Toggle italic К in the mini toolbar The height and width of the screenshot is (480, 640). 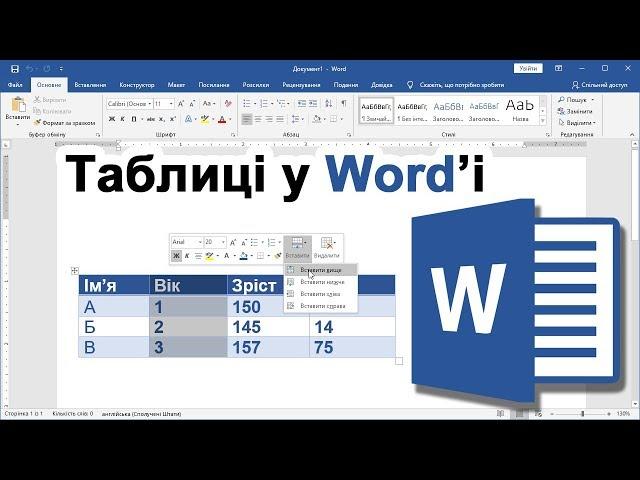coord(187,256)
